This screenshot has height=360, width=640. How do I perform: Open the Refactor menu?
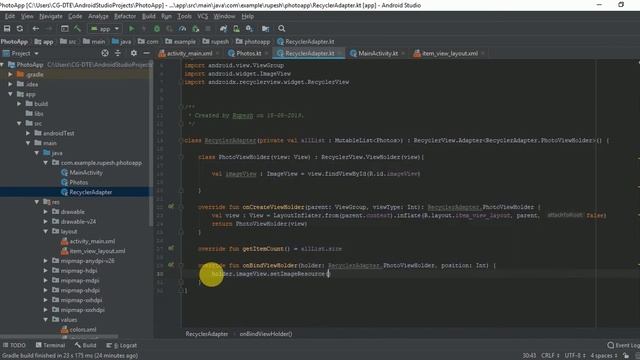coord(125,16)
